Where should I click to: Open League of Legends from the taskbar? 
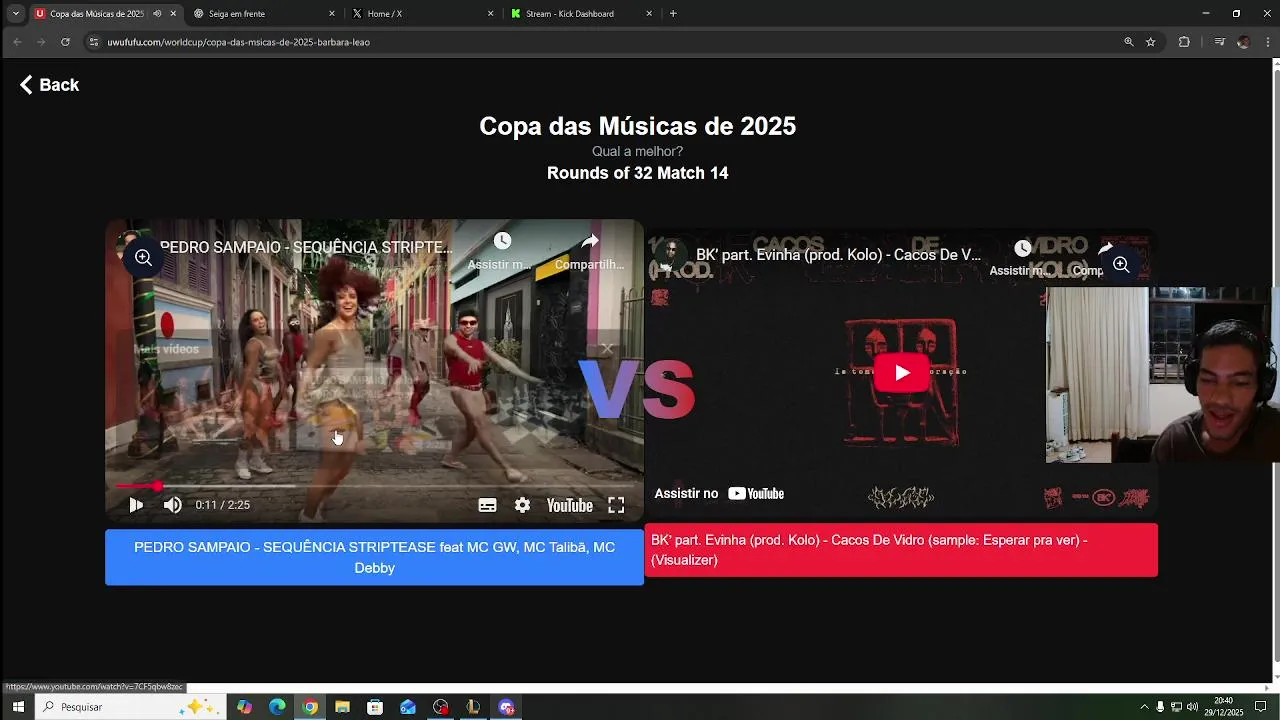tap(473, 707)
